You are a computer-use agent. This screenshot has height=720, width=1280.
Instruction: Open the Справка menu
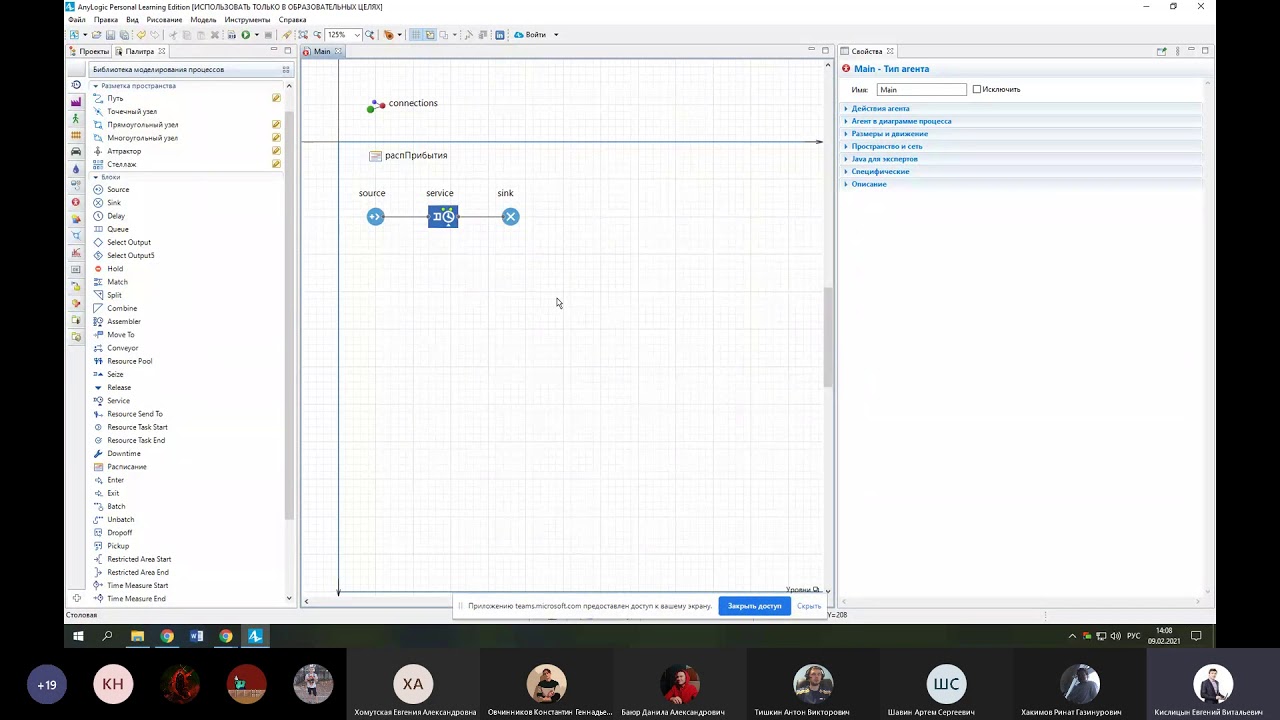pos(293,20)
